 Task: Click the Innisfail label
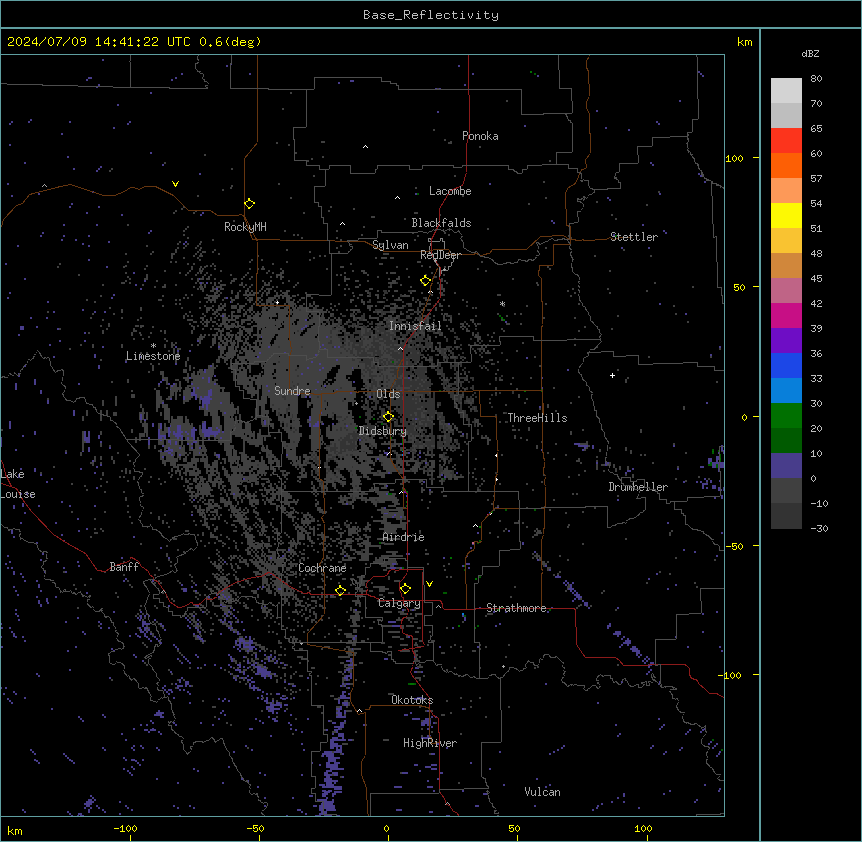(x=416, y=326)
